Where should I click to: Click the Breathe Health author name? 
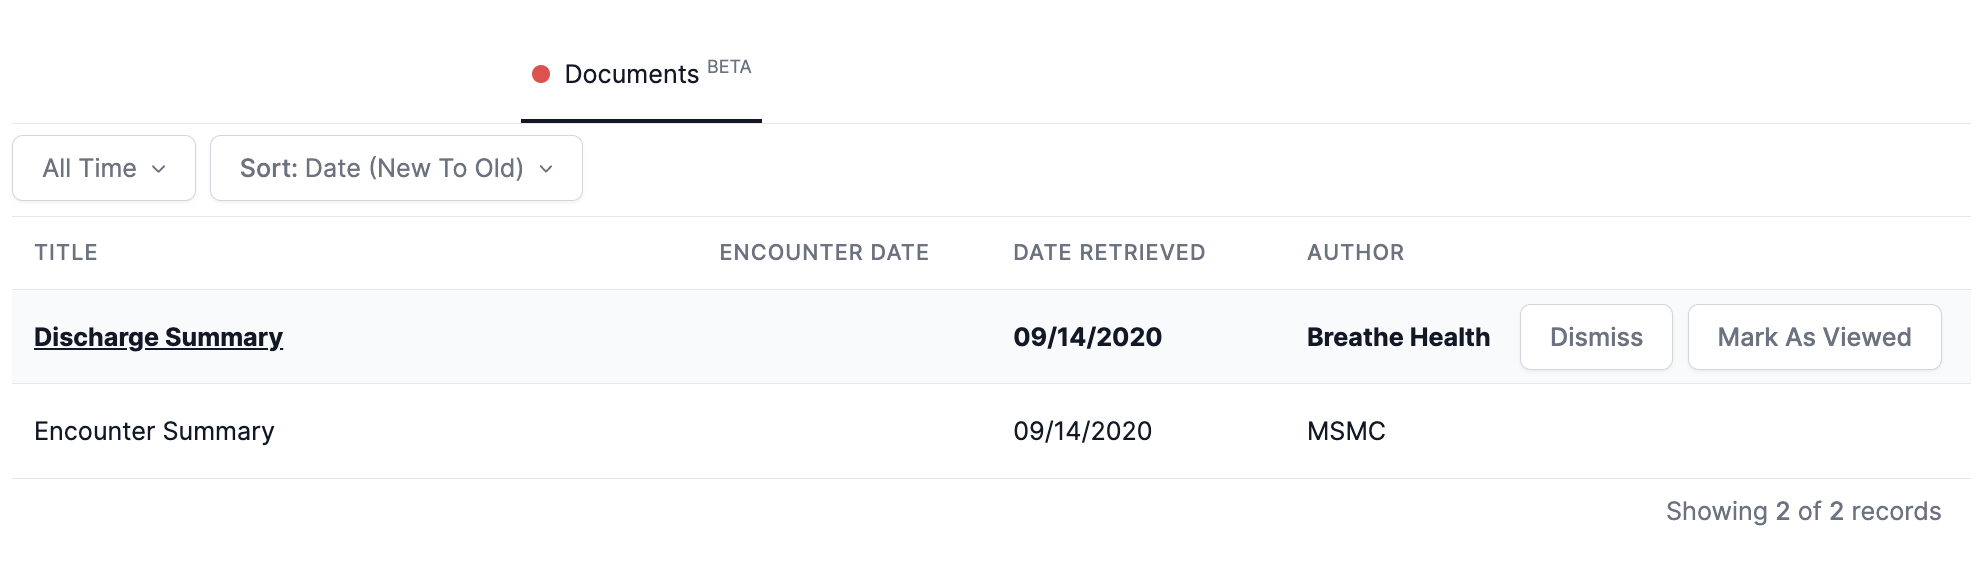click(1398, 337)
